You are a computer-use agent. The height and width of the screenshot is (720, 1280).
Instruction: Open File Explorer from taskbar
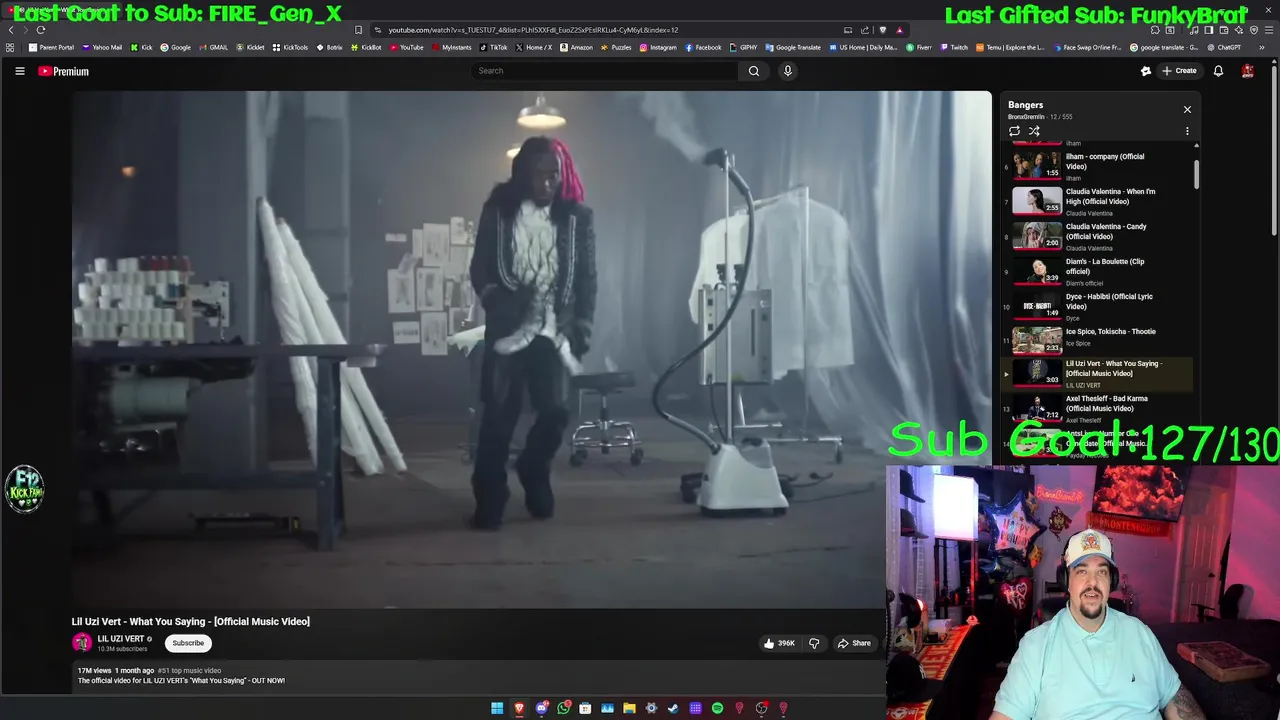pos(629,708)
